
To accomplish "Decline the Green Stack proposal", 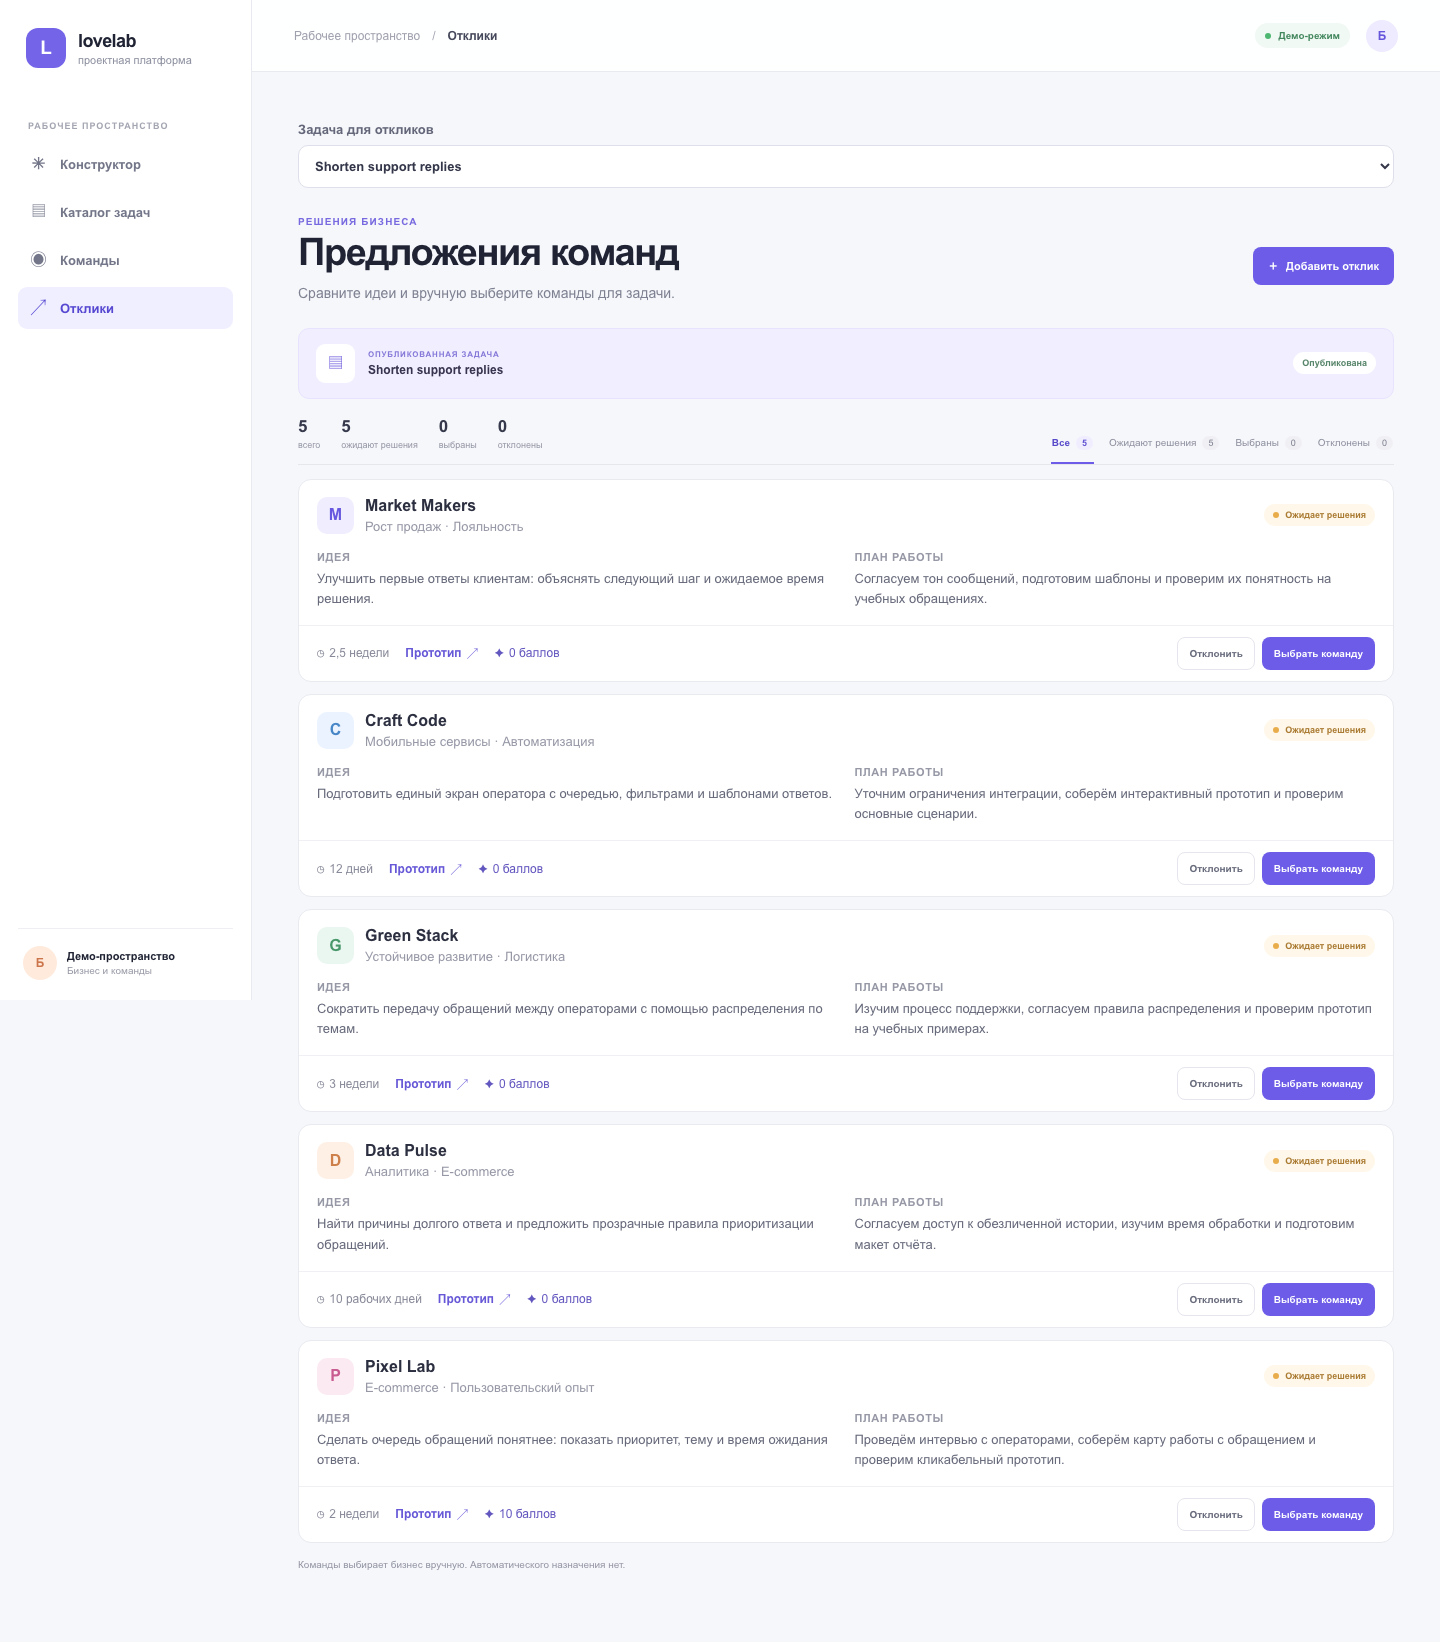I will point(1216,1084).
